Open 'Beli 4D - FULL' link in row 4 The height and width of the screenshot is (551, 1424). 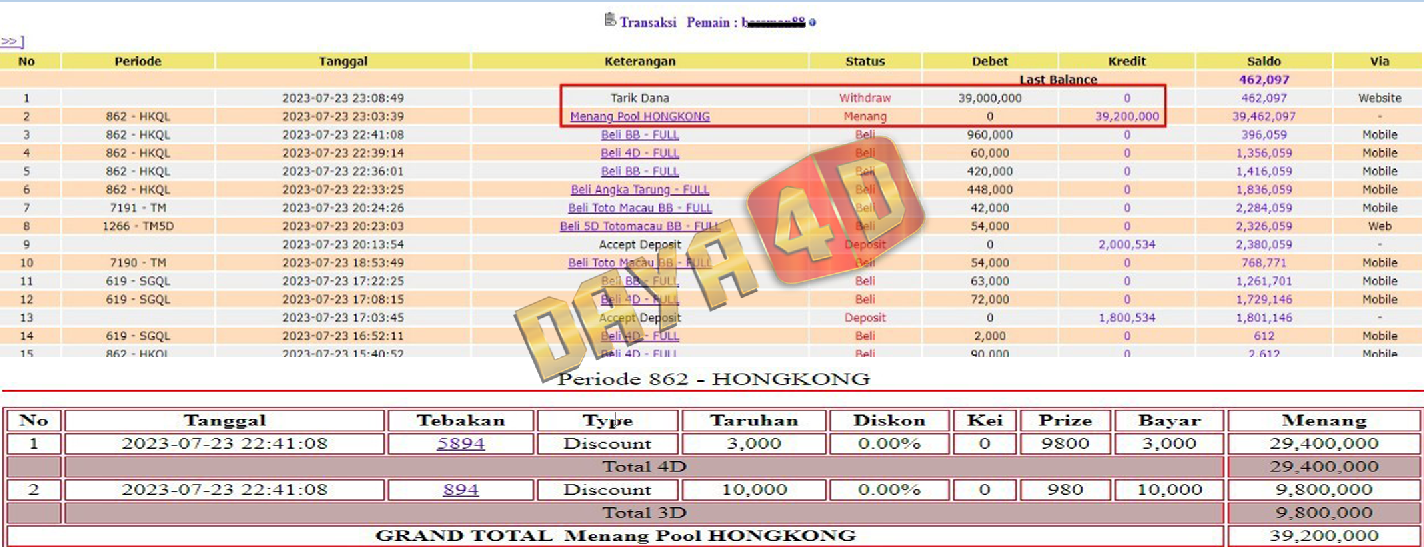(x=640, y=153)
